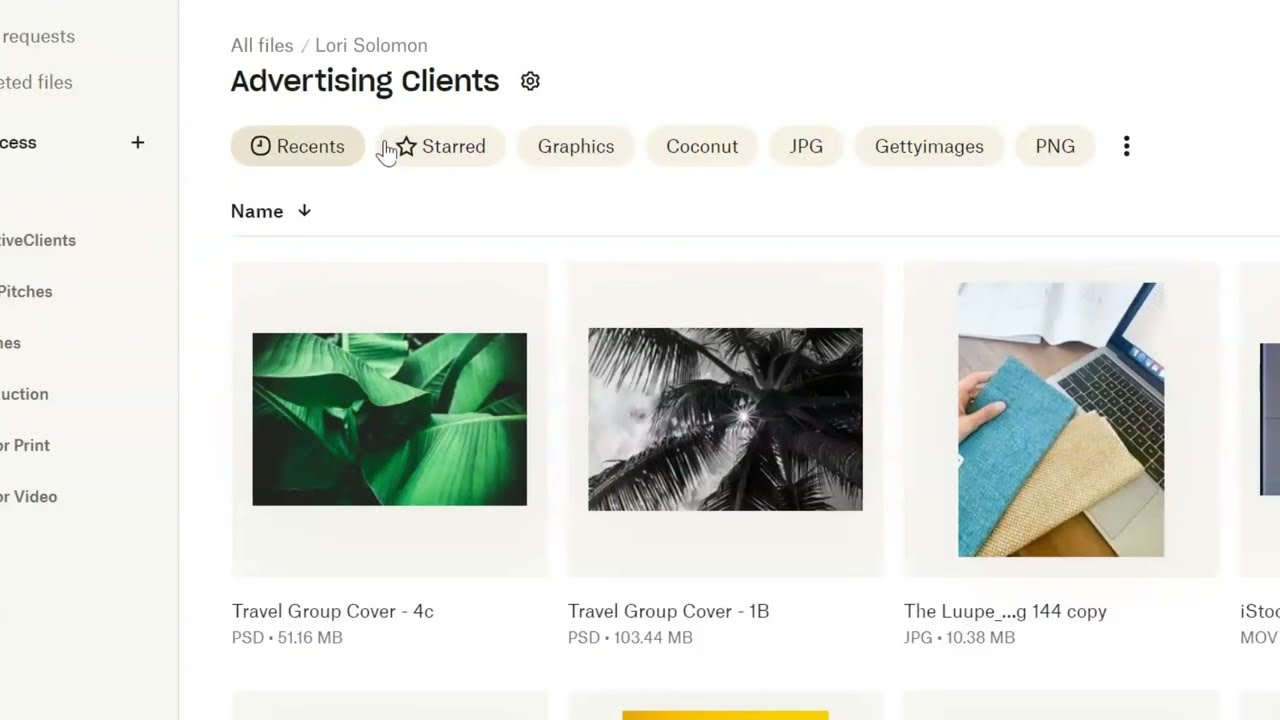Toggle the Graphics filter chip
Image resolution: width=1280 pixels, height=720 pixels.
576,146
